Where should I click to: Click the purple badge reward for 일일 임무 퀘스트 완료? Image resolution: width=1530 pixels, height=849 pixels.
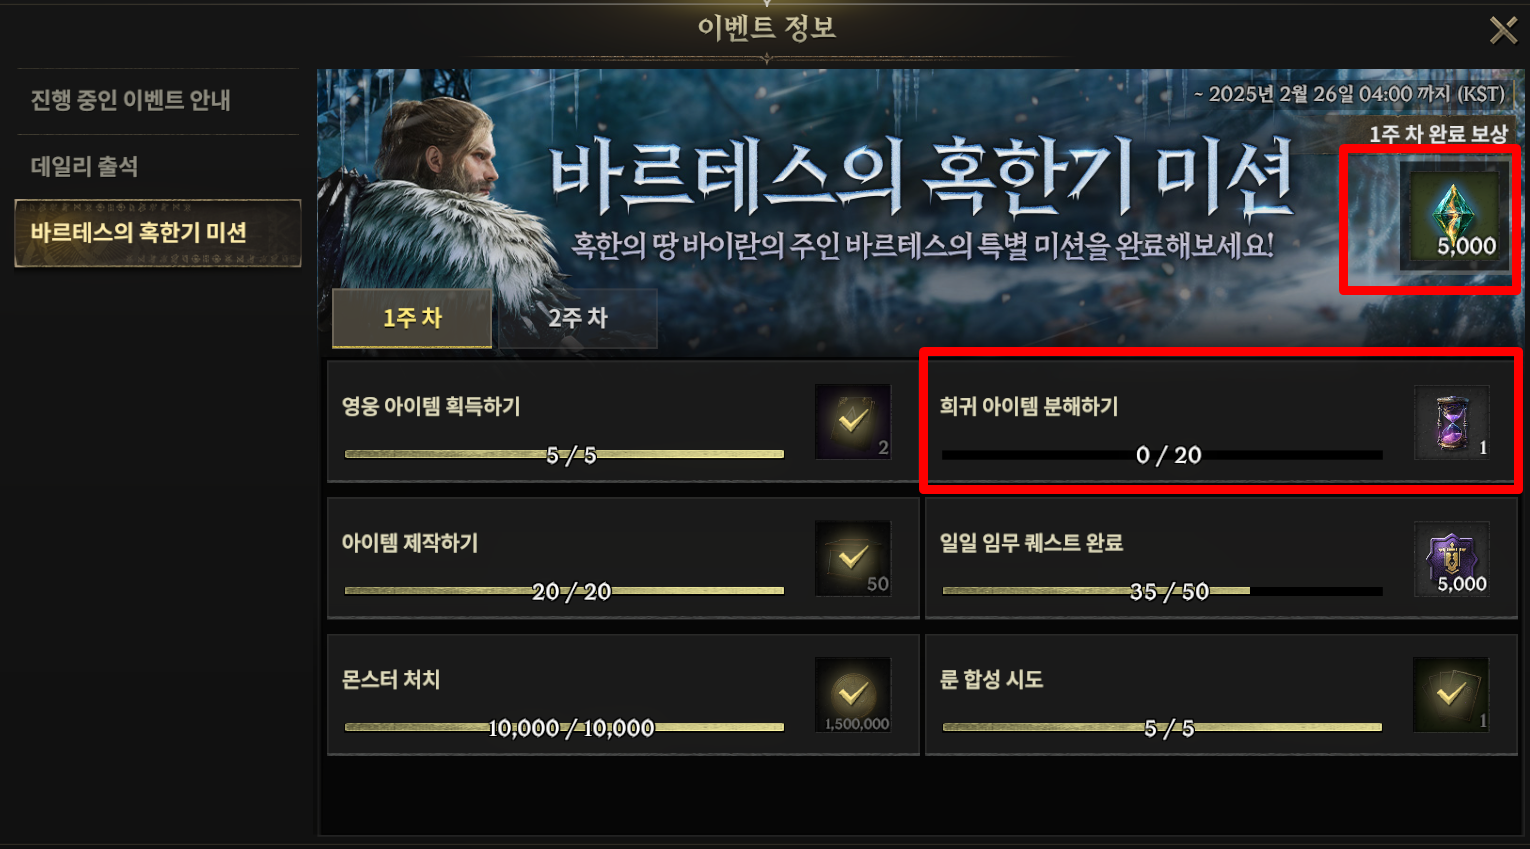[x=1452, y=559]
